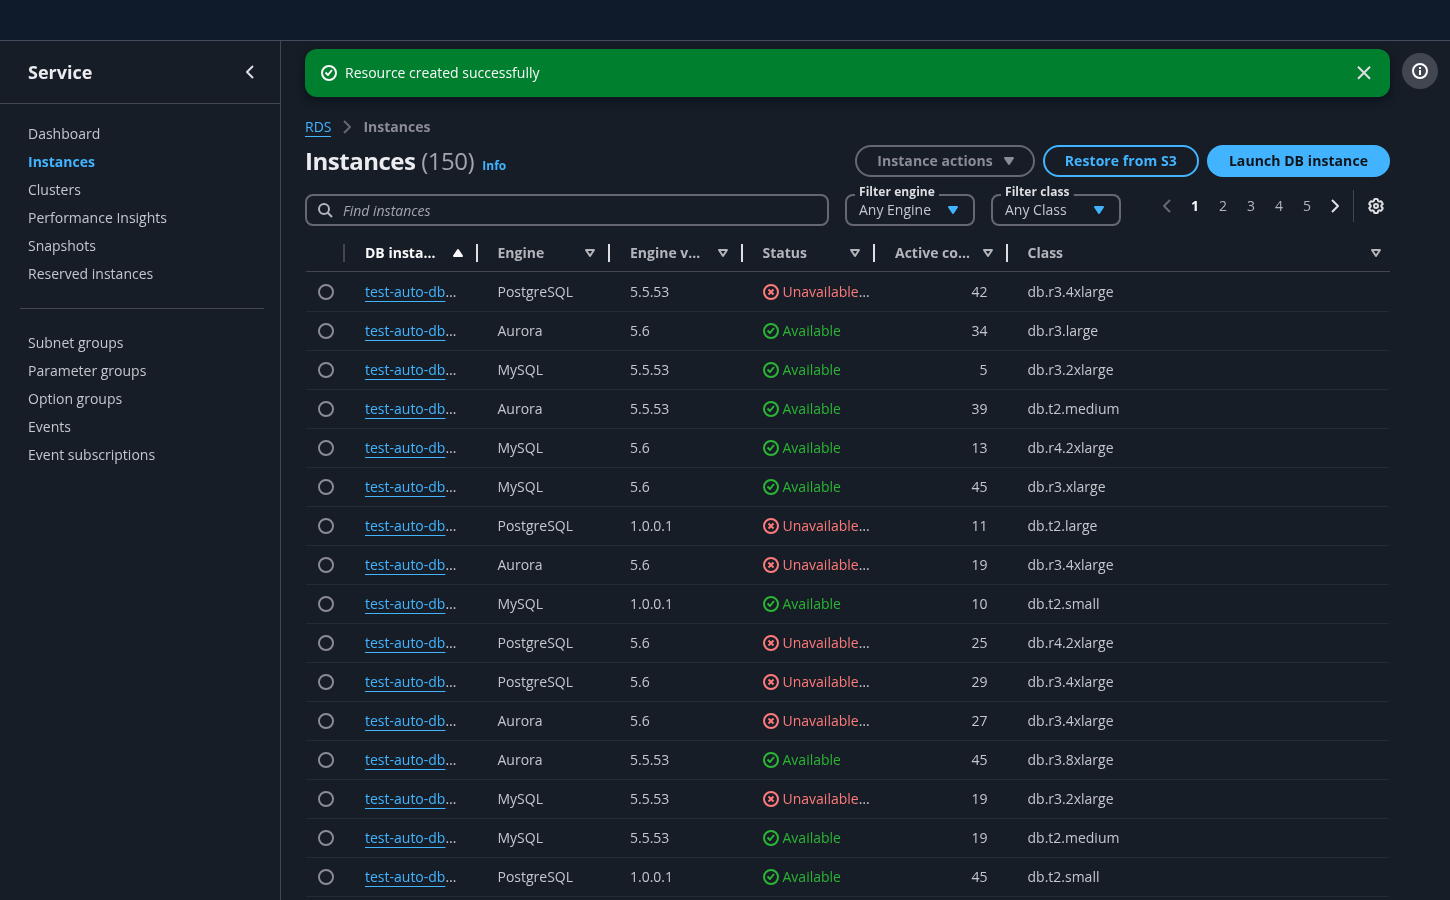The width and height of the screenshot is (1450, 900).
Task: Select radio for PostgreSQL db.t2.large row
Action: click(326, 526)
